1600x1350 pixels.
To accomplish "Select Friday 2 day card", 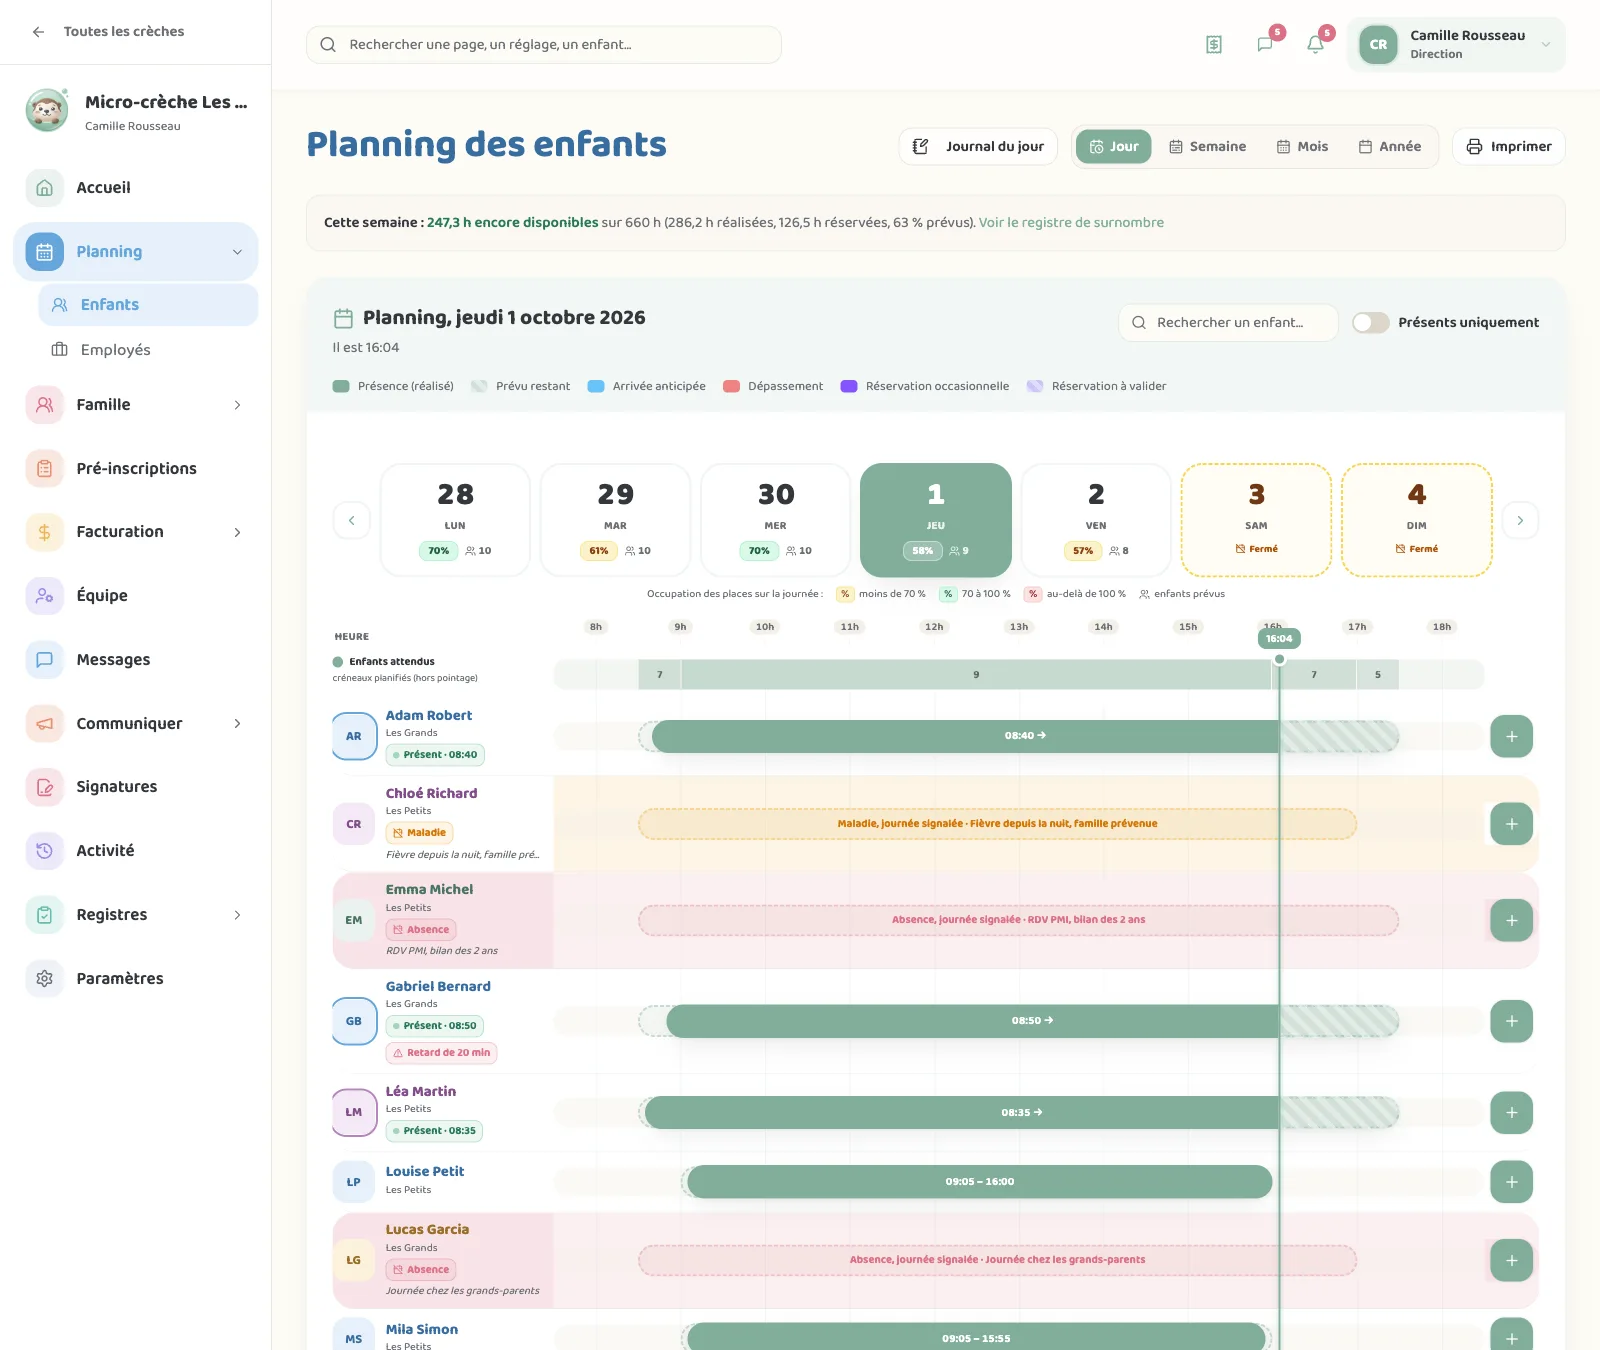I will click(1096, 520).
